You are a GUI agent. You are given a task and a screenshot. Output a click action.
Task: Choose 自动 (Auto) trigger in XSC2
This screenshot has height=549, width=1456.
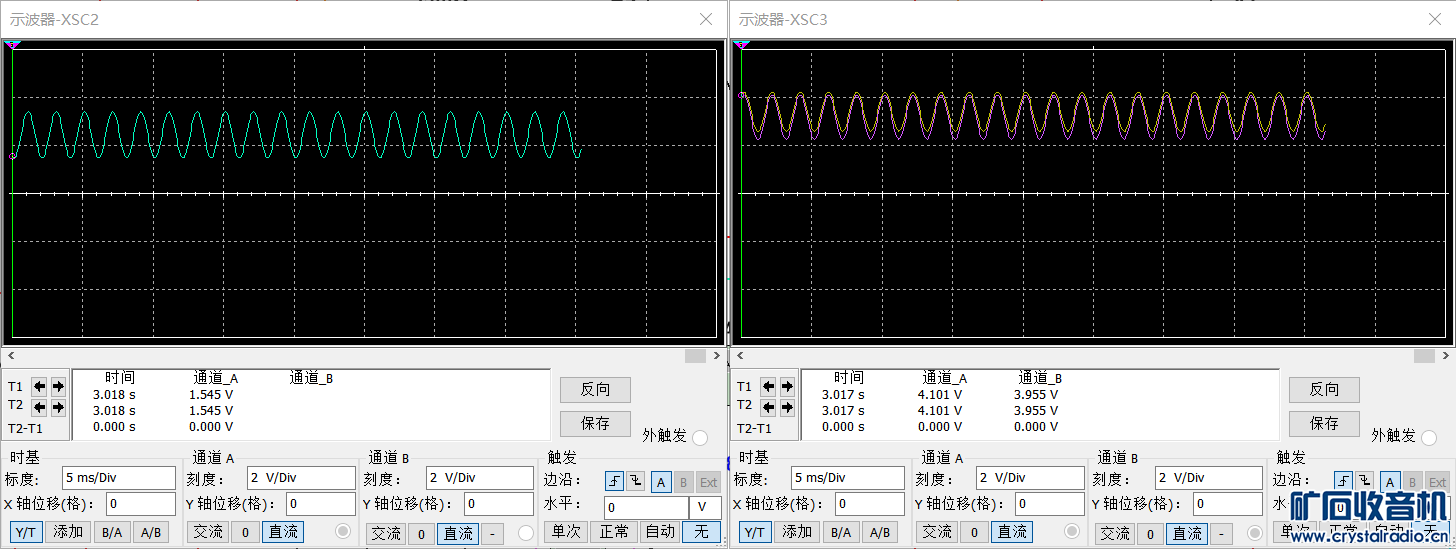660,532
